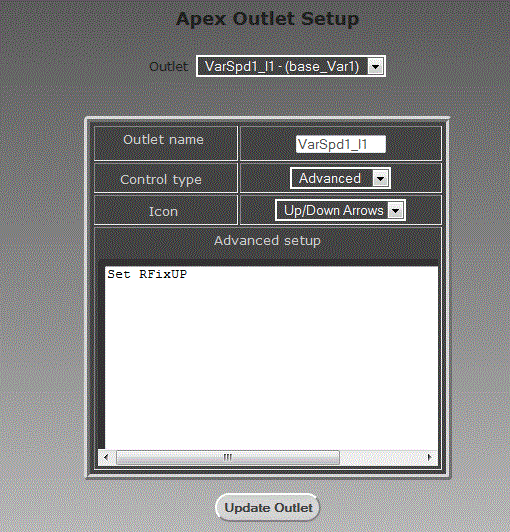Image resolution: width=510 pixels, height=532 pixels.
Task: Open the Outlet selector dropdown arrow
Action: (376, 66)
